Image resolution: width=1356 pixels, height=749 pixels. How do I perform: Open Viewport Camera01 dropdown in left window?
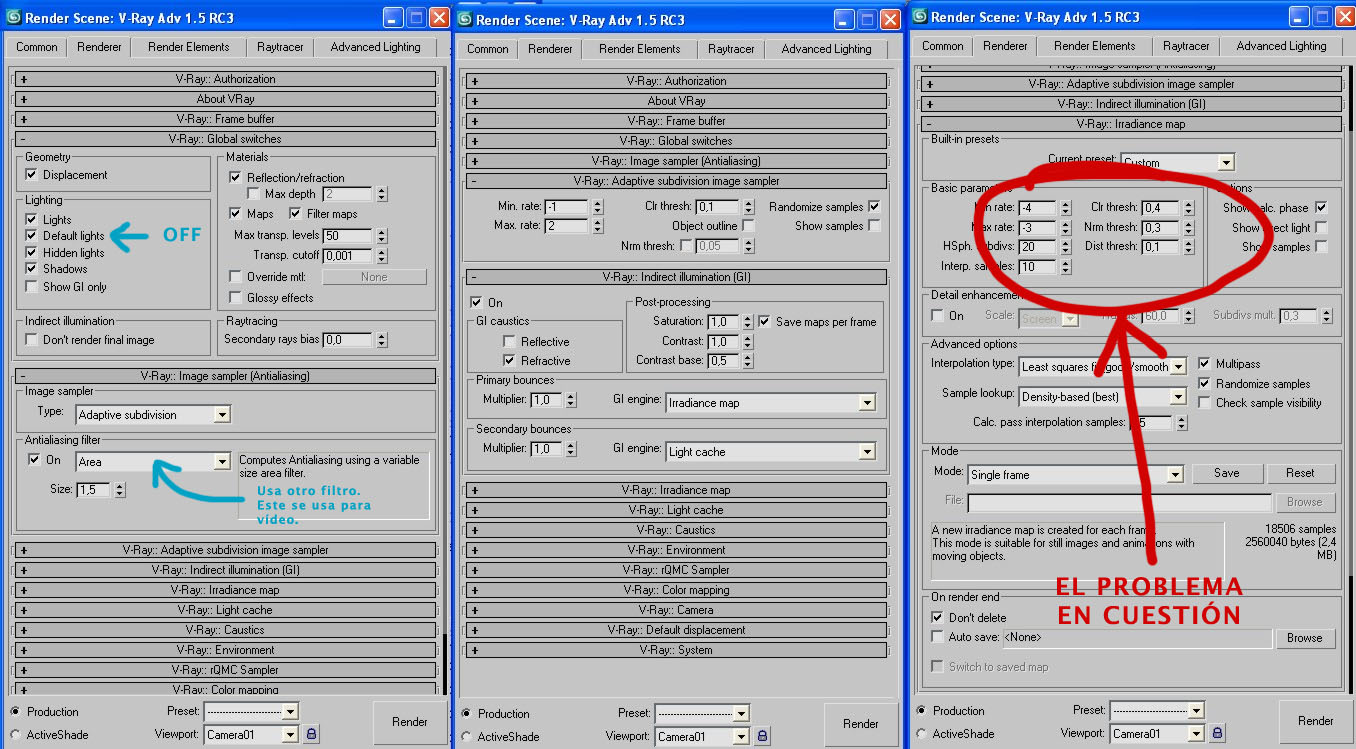251,735
